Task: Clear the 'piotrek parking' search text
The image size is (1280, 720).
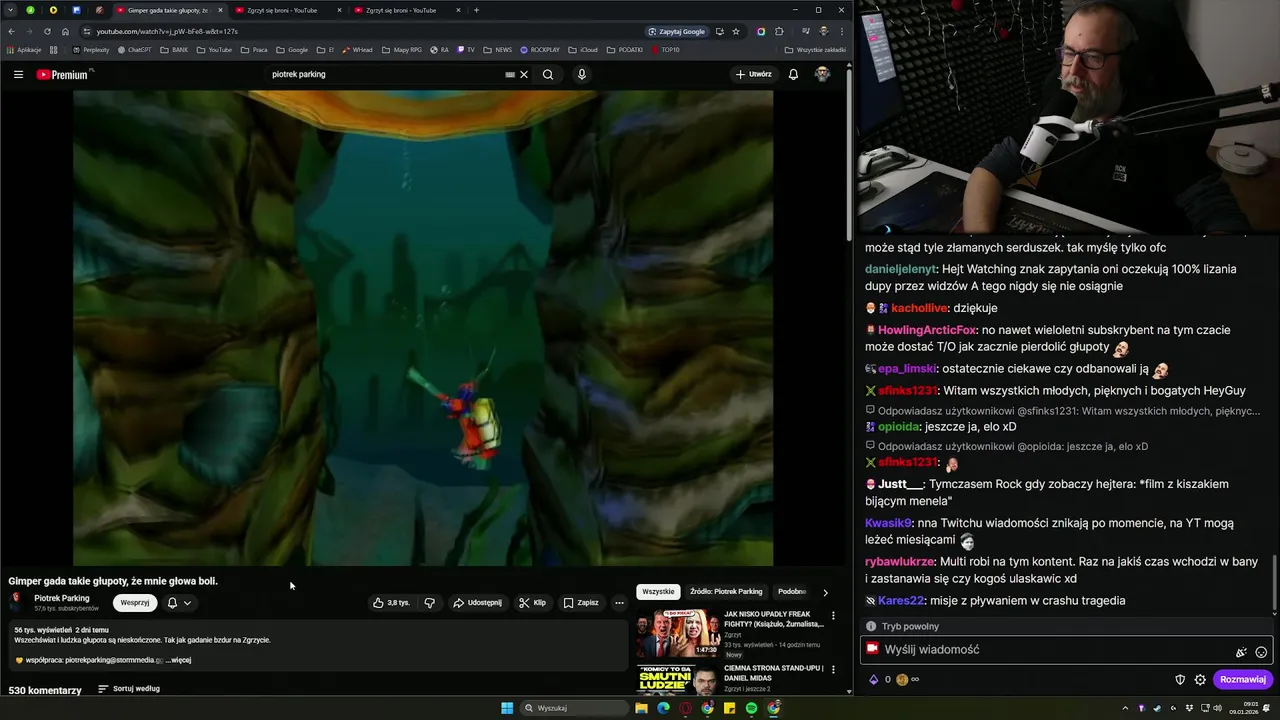Action: pos(524,74)
